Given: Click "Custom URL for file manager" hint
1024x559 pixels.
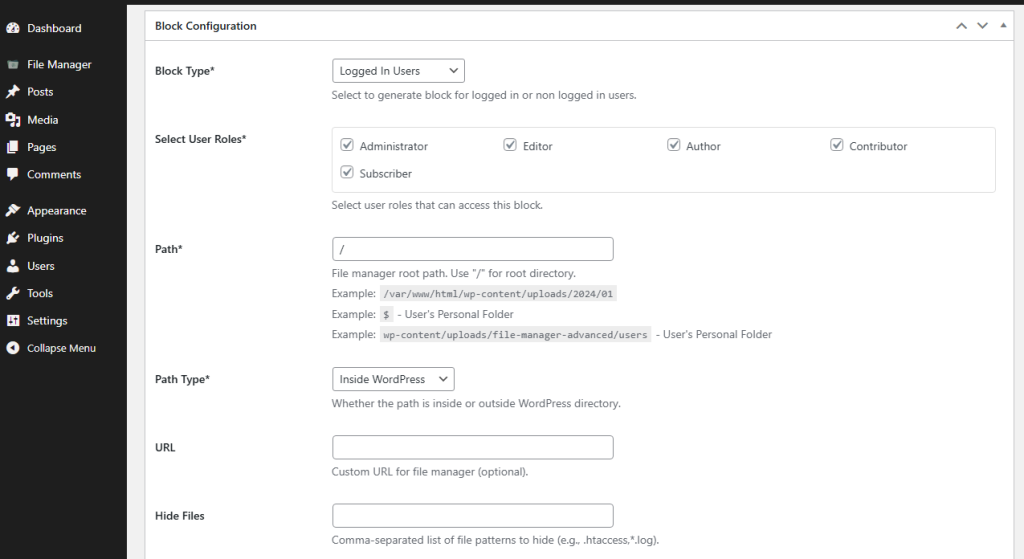Looking at the screenshot, I should coord(430,471).
